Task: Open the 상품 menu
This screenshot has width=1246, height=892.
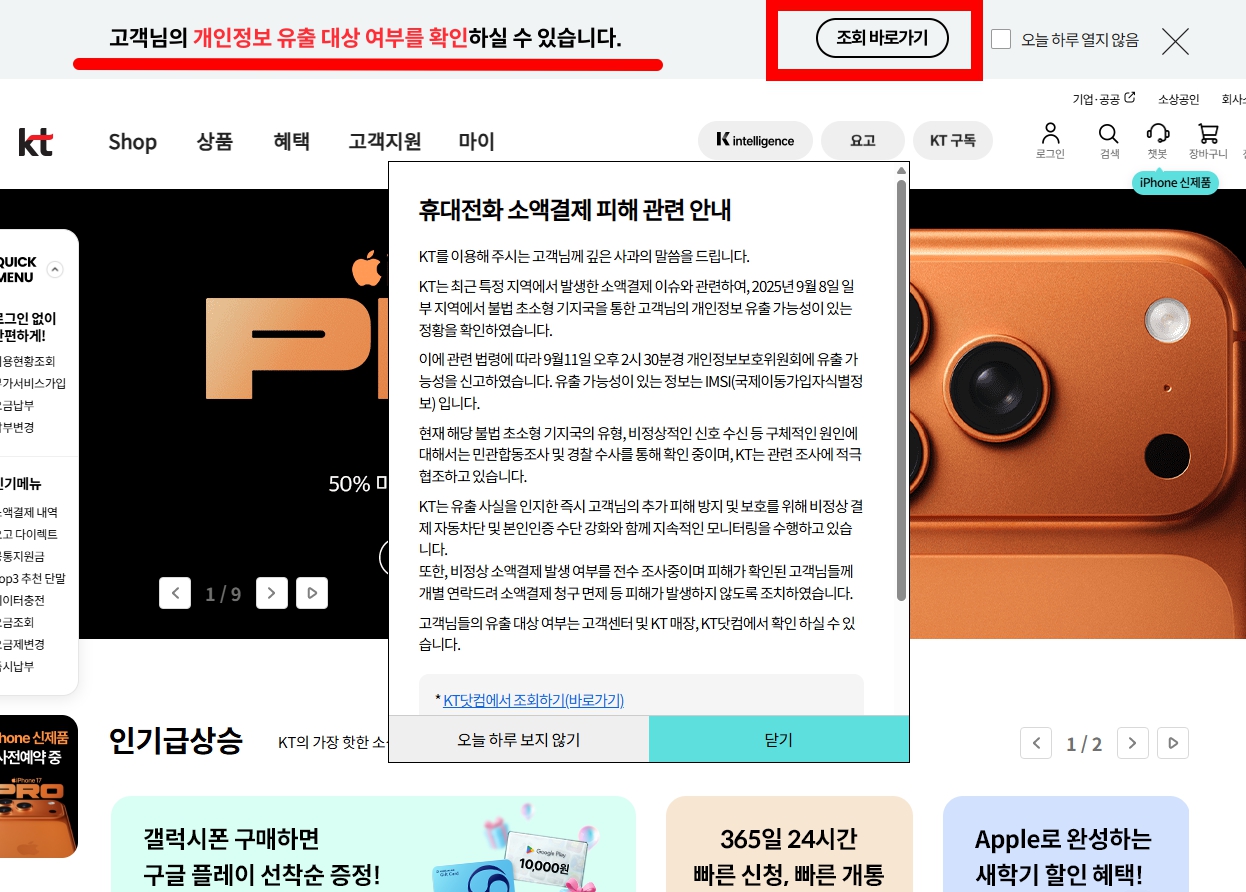Action: [x=215, y=142]
